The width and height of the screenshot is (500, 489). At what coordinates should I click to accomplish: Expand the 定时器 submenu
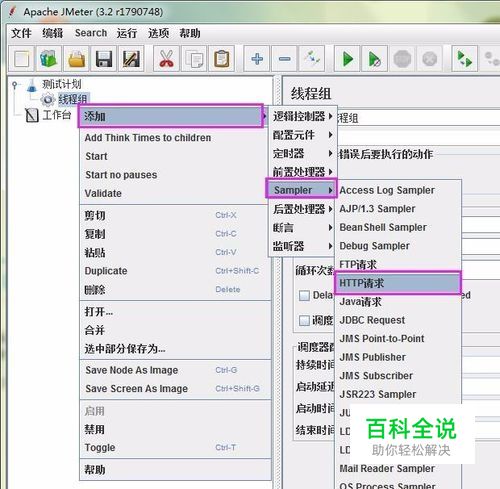pos(303,154)
